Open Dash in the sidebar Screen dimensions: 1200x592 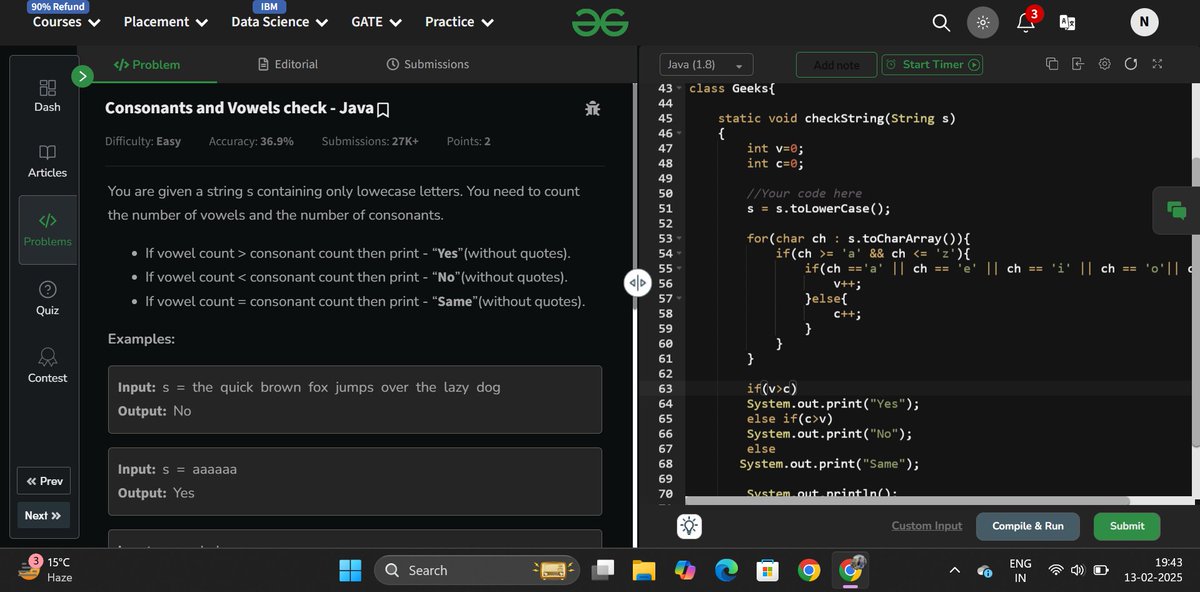point(47,96)
